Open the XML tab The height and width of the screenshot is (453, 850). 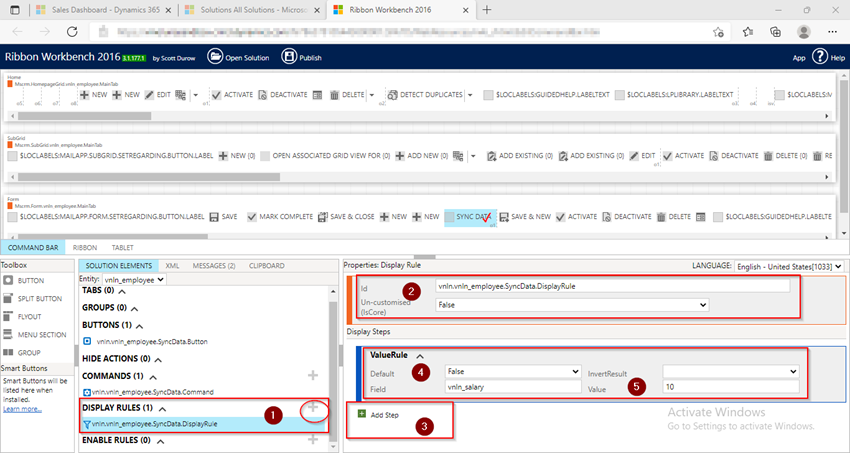click(172, 266)
